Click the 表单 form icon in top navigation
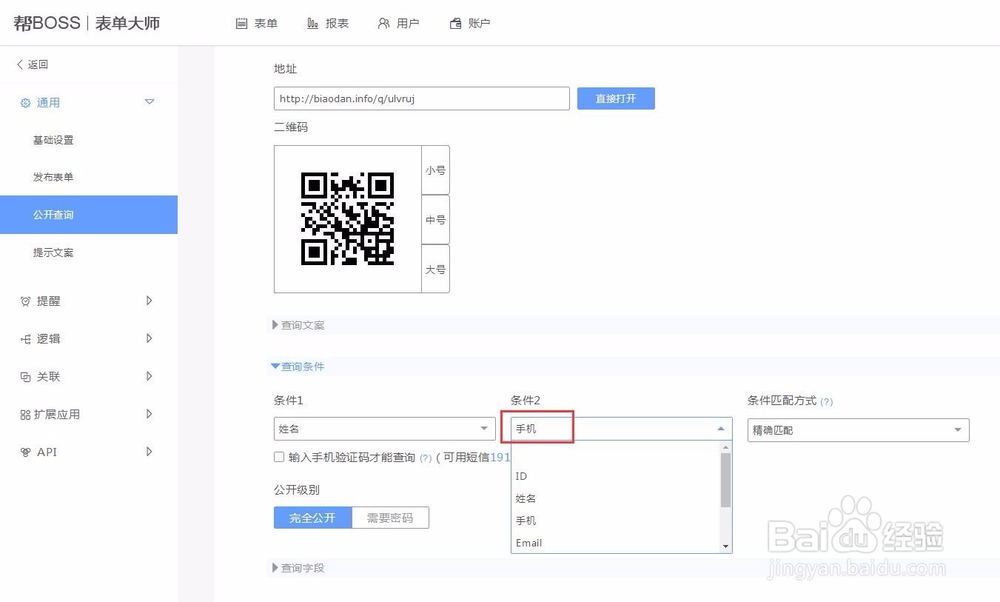The width and height of the screenshot is (1000, 602). pyautogui.click(x=241, y=24)
